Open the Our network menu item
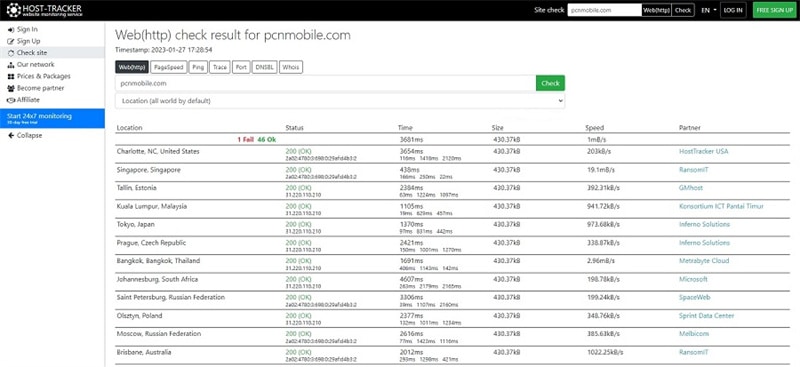This screenshot has height=367, width=800. click(35, 65)
